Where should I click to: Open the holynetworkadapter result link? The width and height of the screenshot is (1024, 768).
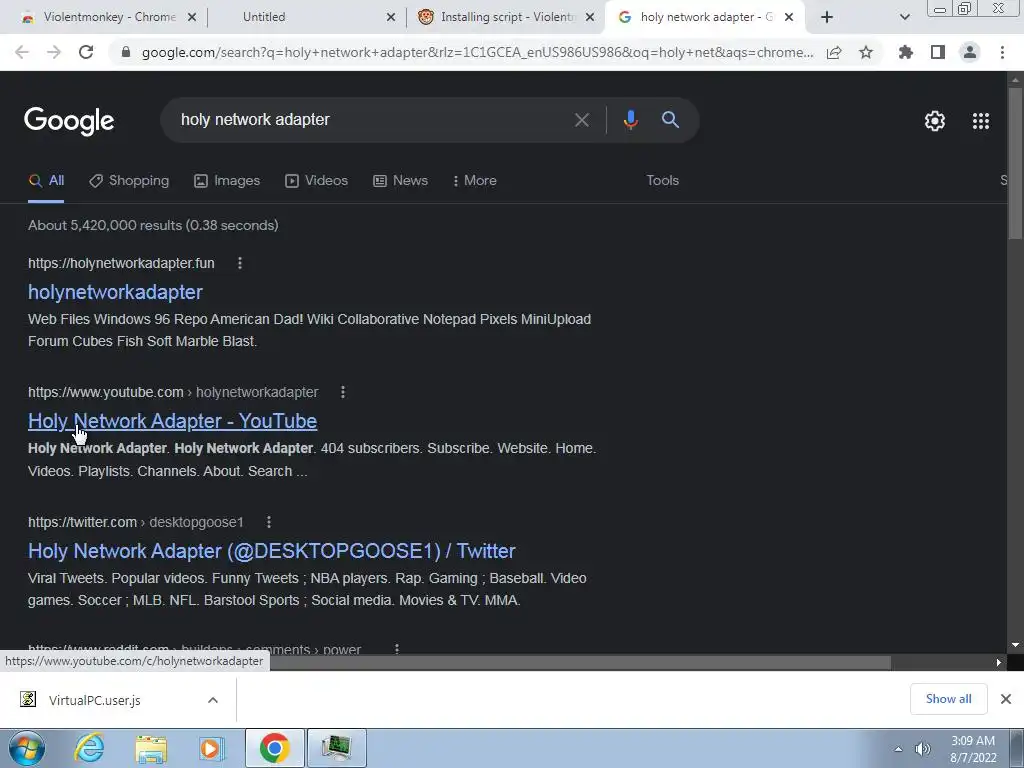click(115, 292)
